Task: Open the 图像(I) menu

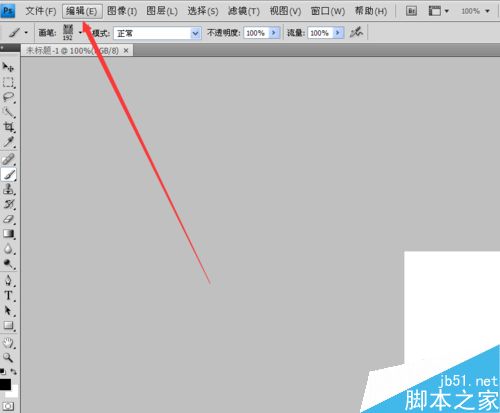Action: tap(122, 11)
